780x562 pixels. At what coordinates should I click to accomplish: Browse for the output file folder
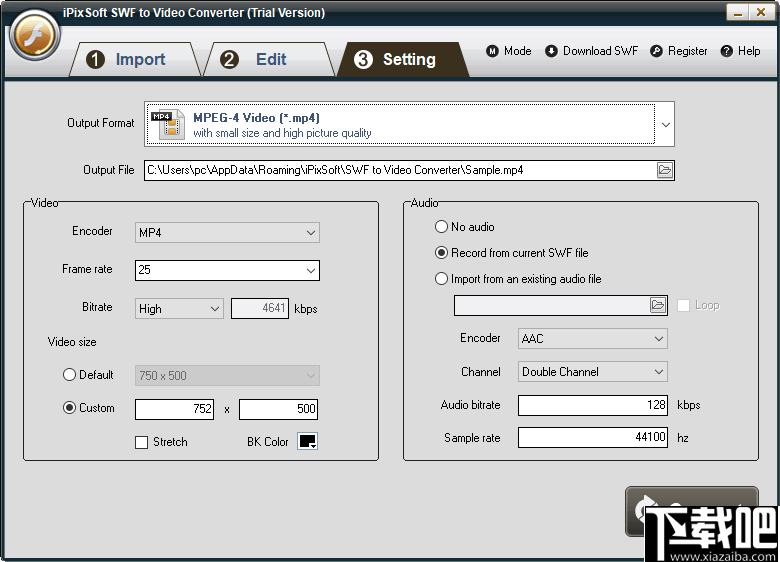[665, 170]
